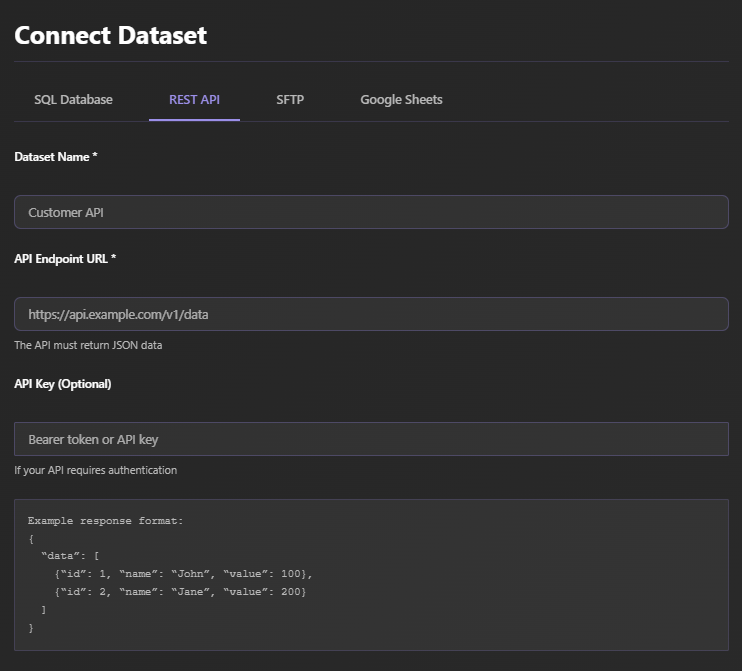Click the final closing brace in example JSON

[31, 627]
